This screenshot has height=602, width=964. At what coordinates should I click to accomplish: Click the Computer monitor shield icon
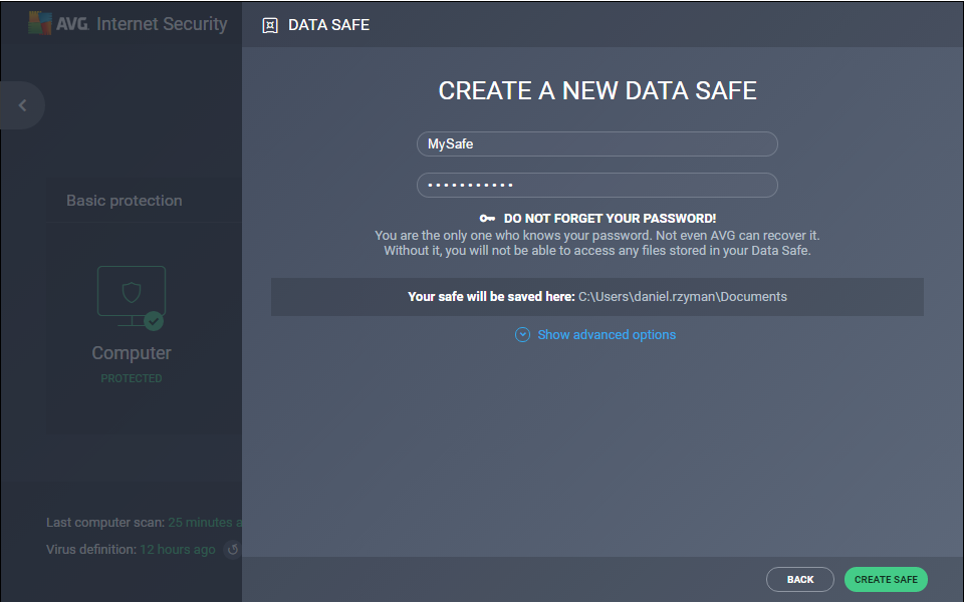[x=132, y=296]
